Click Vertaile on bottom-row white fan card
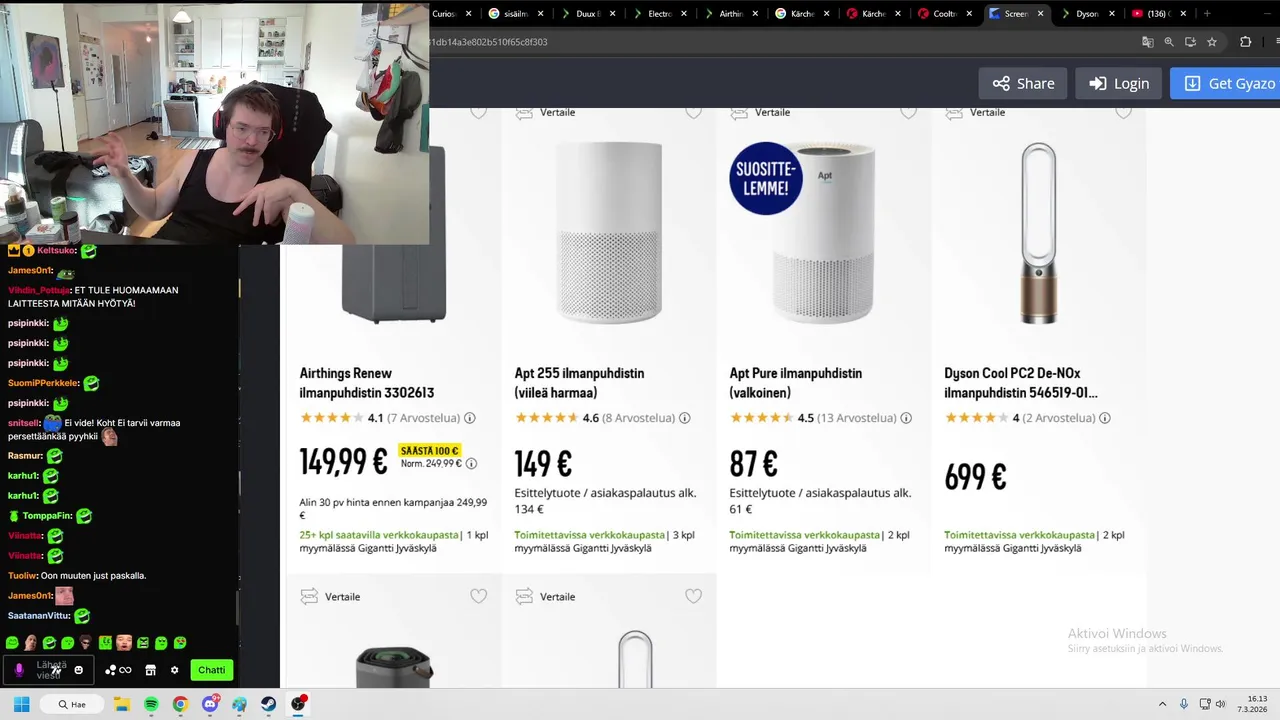The height and width of the screenshot is (720, 1280). (545, 596)
